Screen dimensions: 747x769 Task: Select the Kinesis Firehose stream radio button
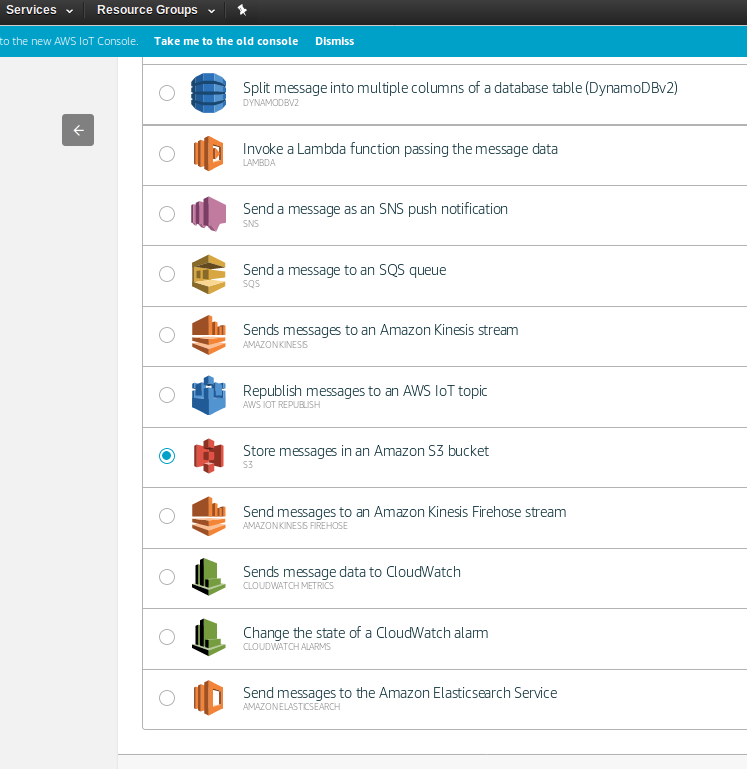tap(167, 516)
